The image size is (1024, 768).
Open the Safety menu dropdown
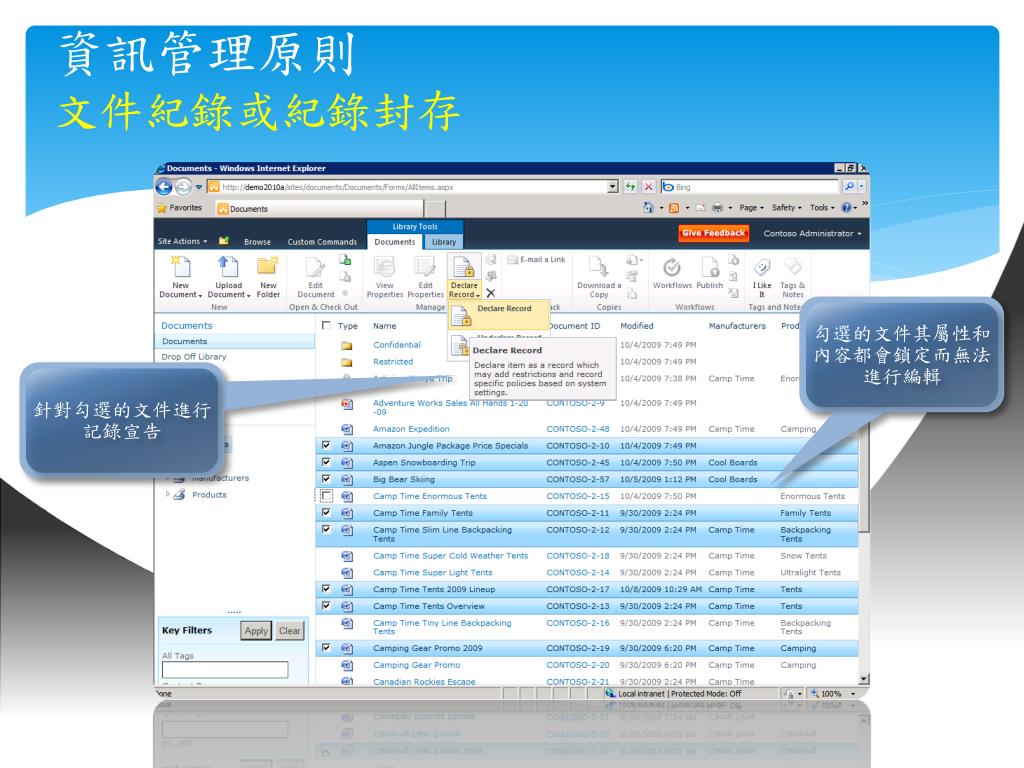[x=786, y=208]
